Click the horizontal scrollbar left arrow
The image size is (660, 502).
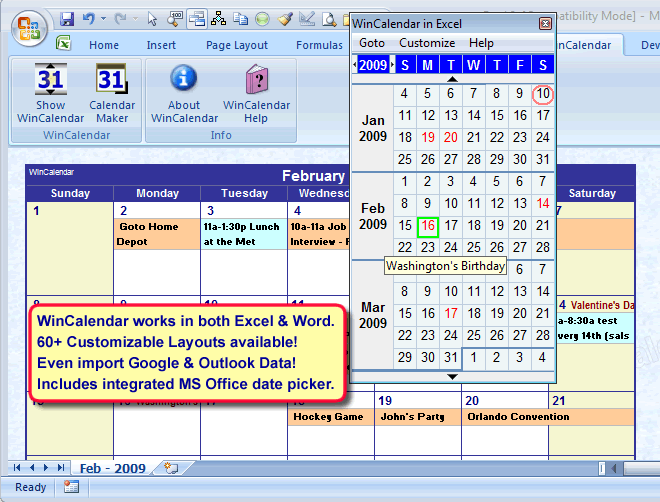click(611, 468)
